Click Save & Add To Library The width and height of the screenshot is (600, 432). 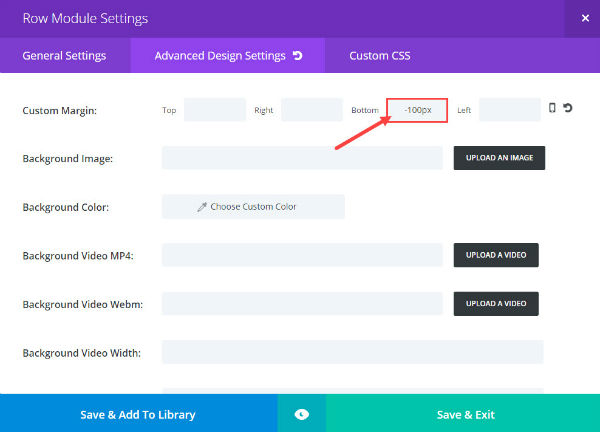(138, 414)
